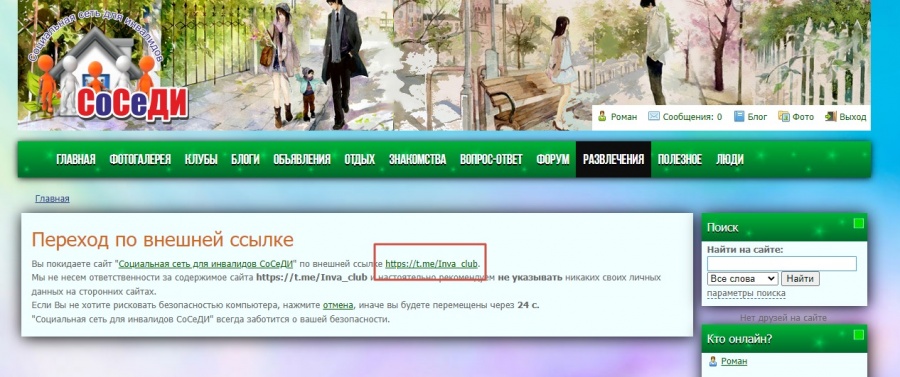Click the отмена cancel link
The image size is (900, 377).
point(338,305)
